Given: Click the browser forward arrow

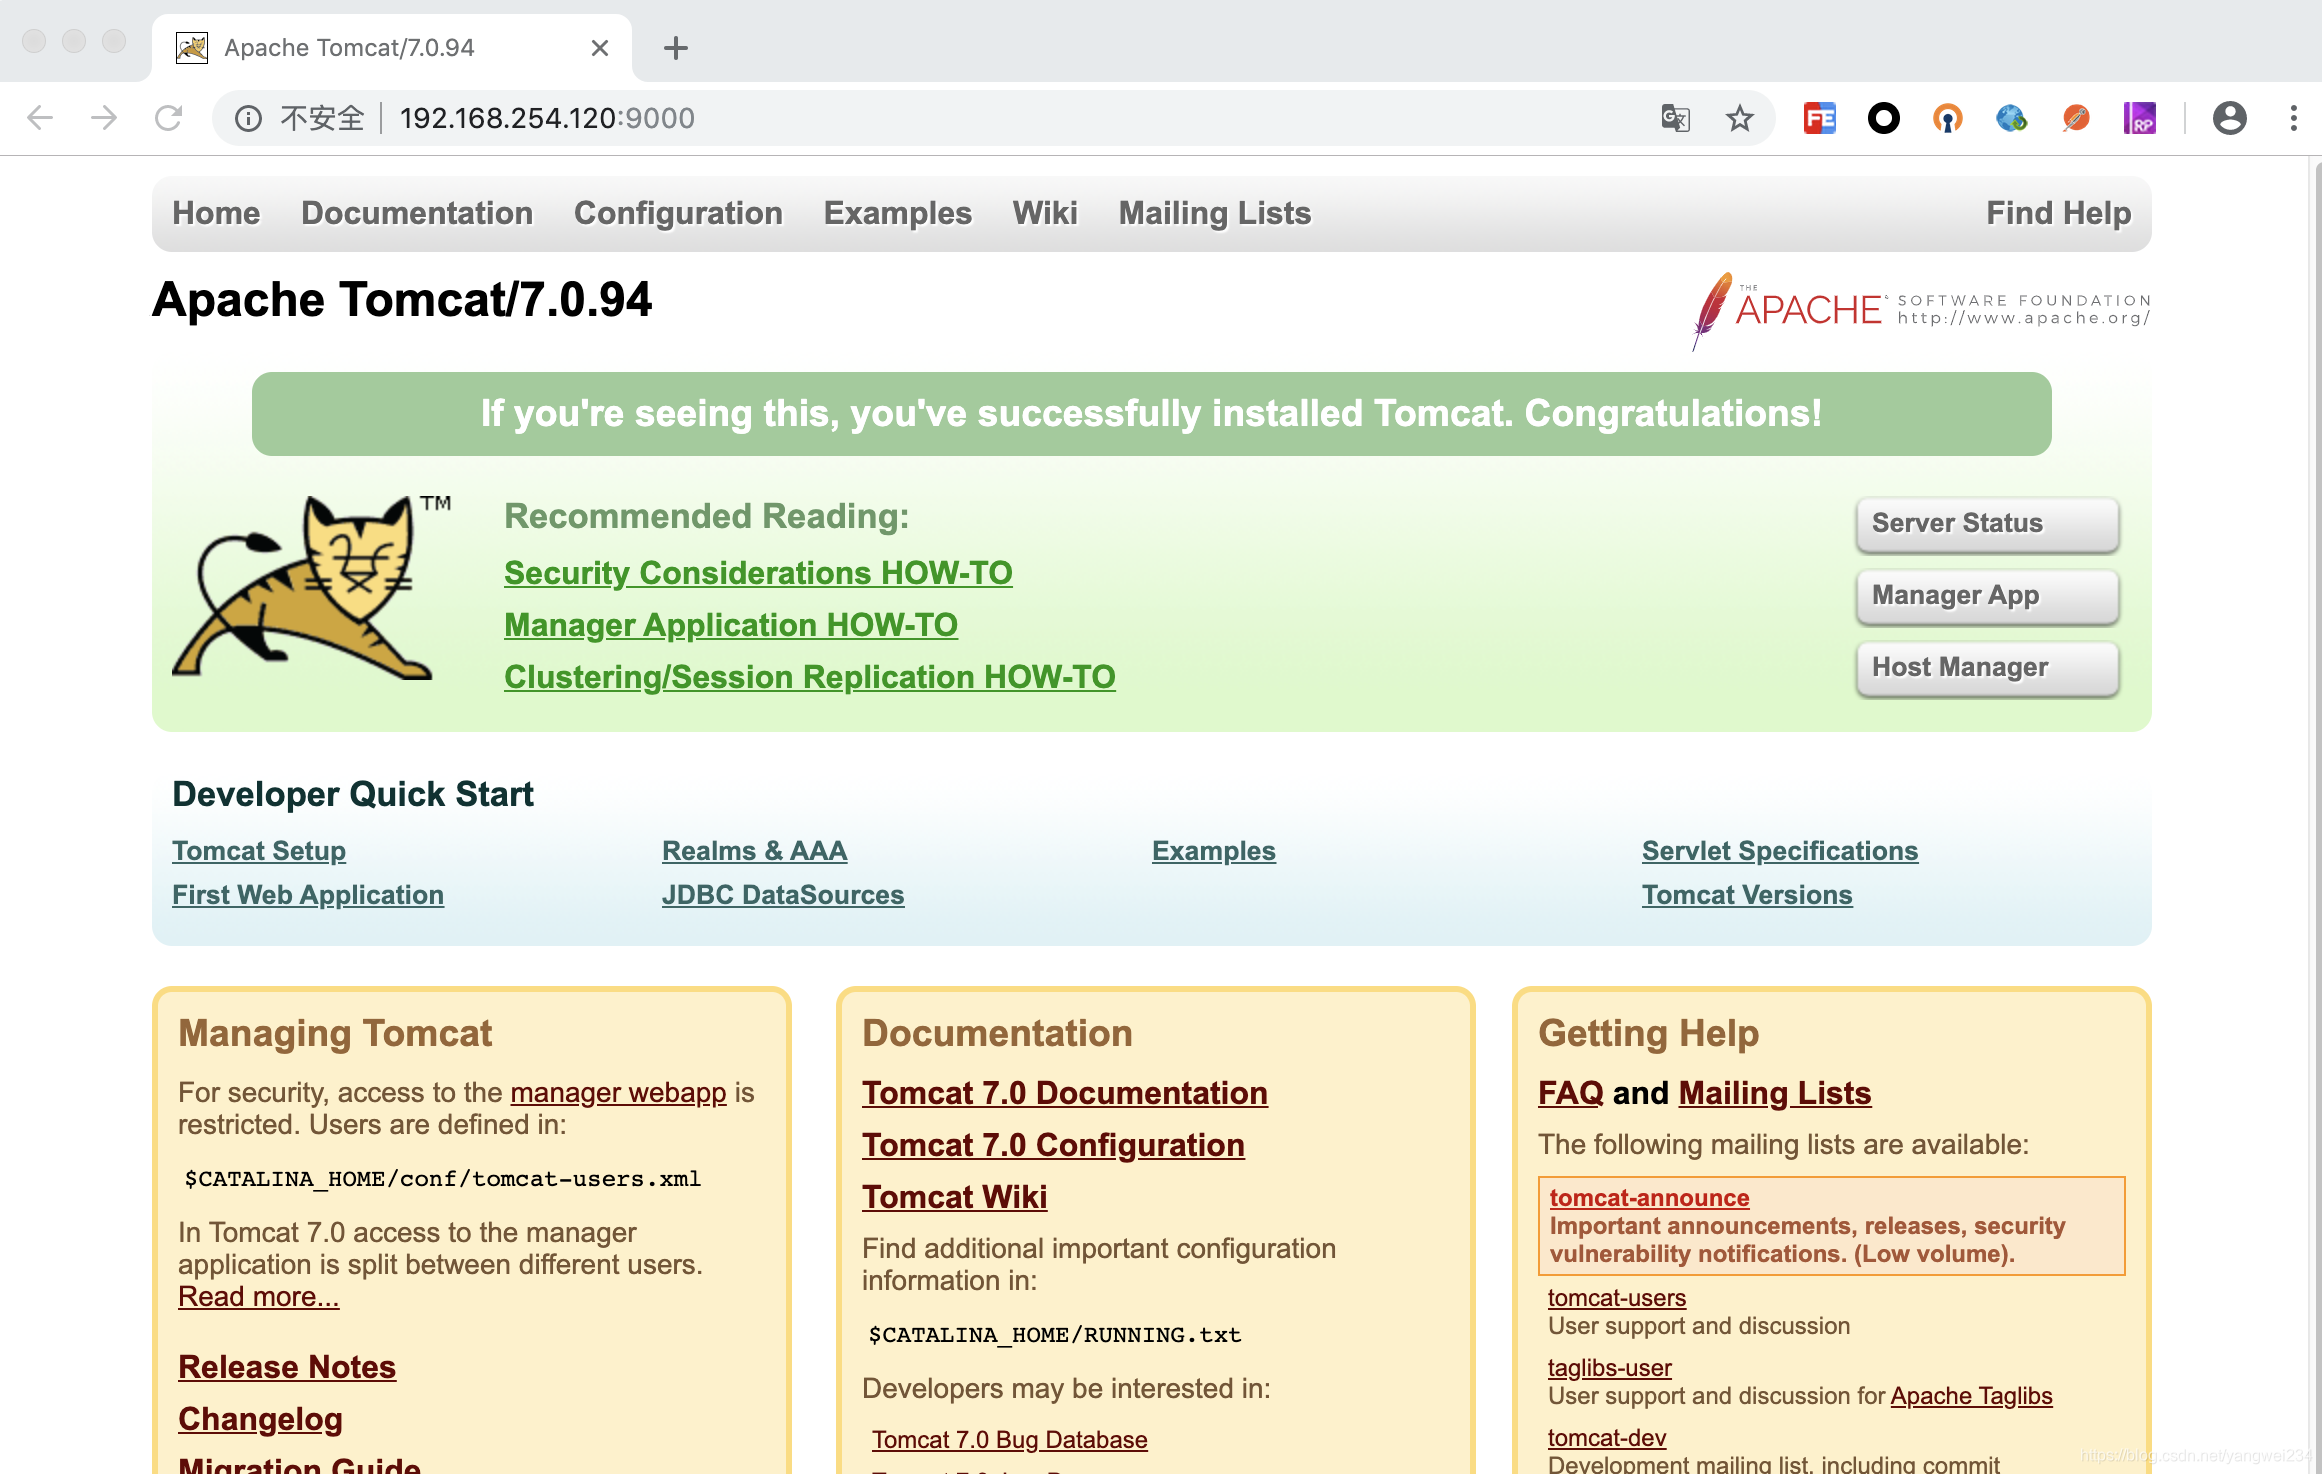Looking at the screenshot, I should coord(104,118).
